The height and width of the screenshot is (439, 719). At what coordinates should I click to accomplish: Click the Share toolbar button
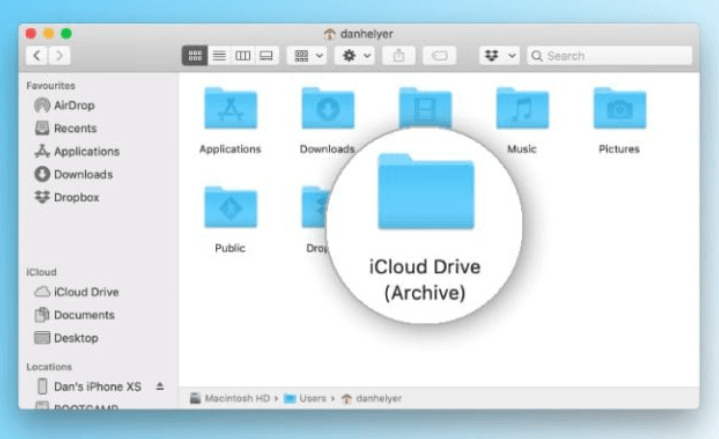click(398, 56)
